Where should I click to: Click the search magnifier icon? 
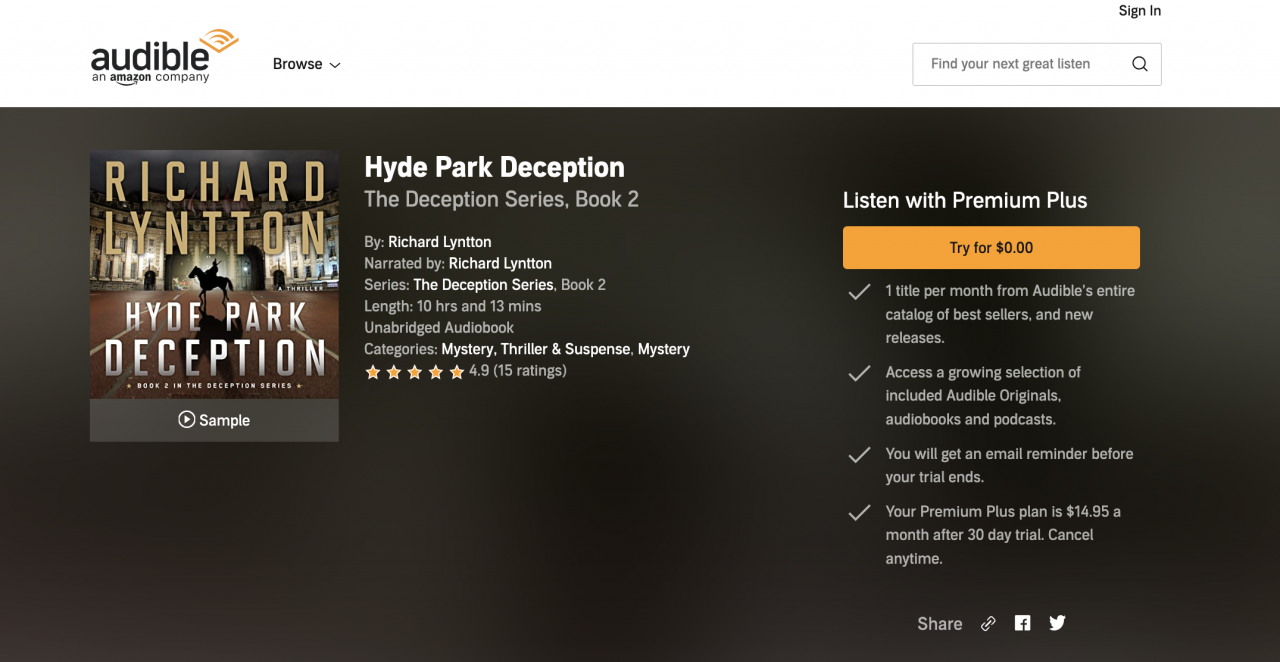point(1139,64)
